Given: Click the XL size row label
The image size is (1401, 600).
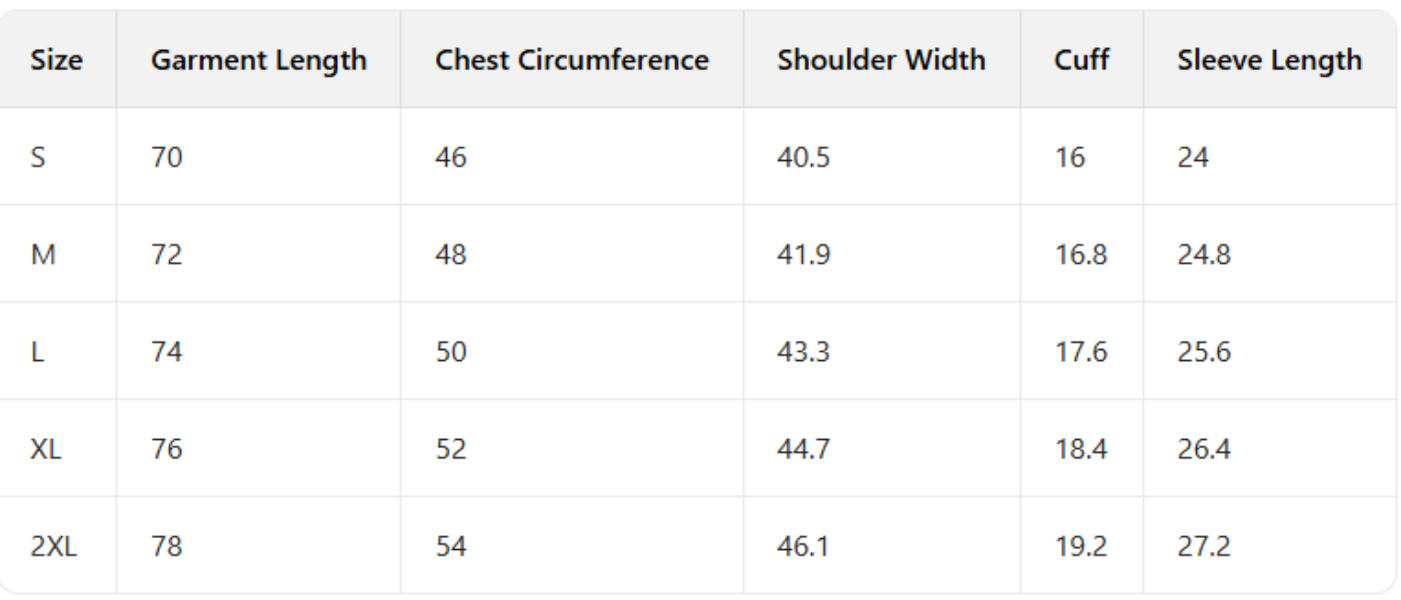Looking at the screenshot, I should click(46, 449).
